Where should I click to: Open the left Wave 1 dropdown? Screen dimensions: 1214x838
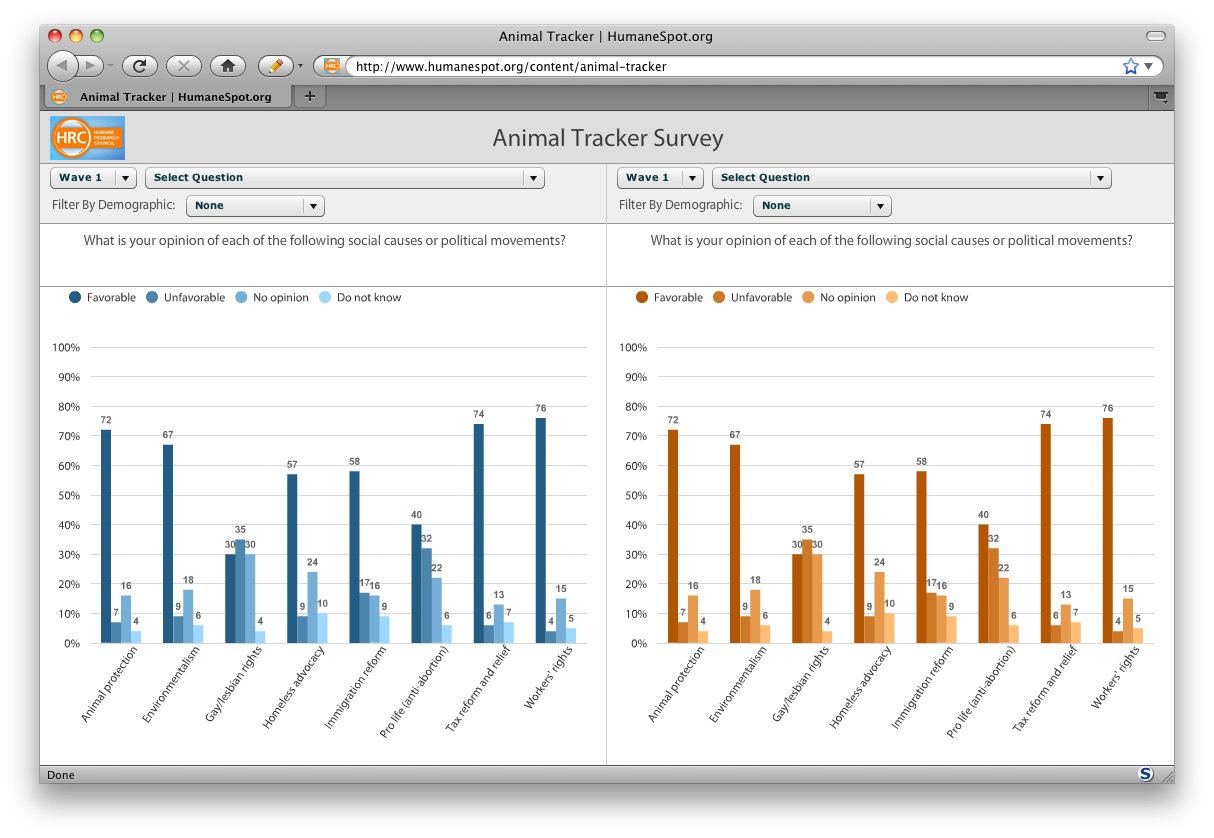coord(93,178)
